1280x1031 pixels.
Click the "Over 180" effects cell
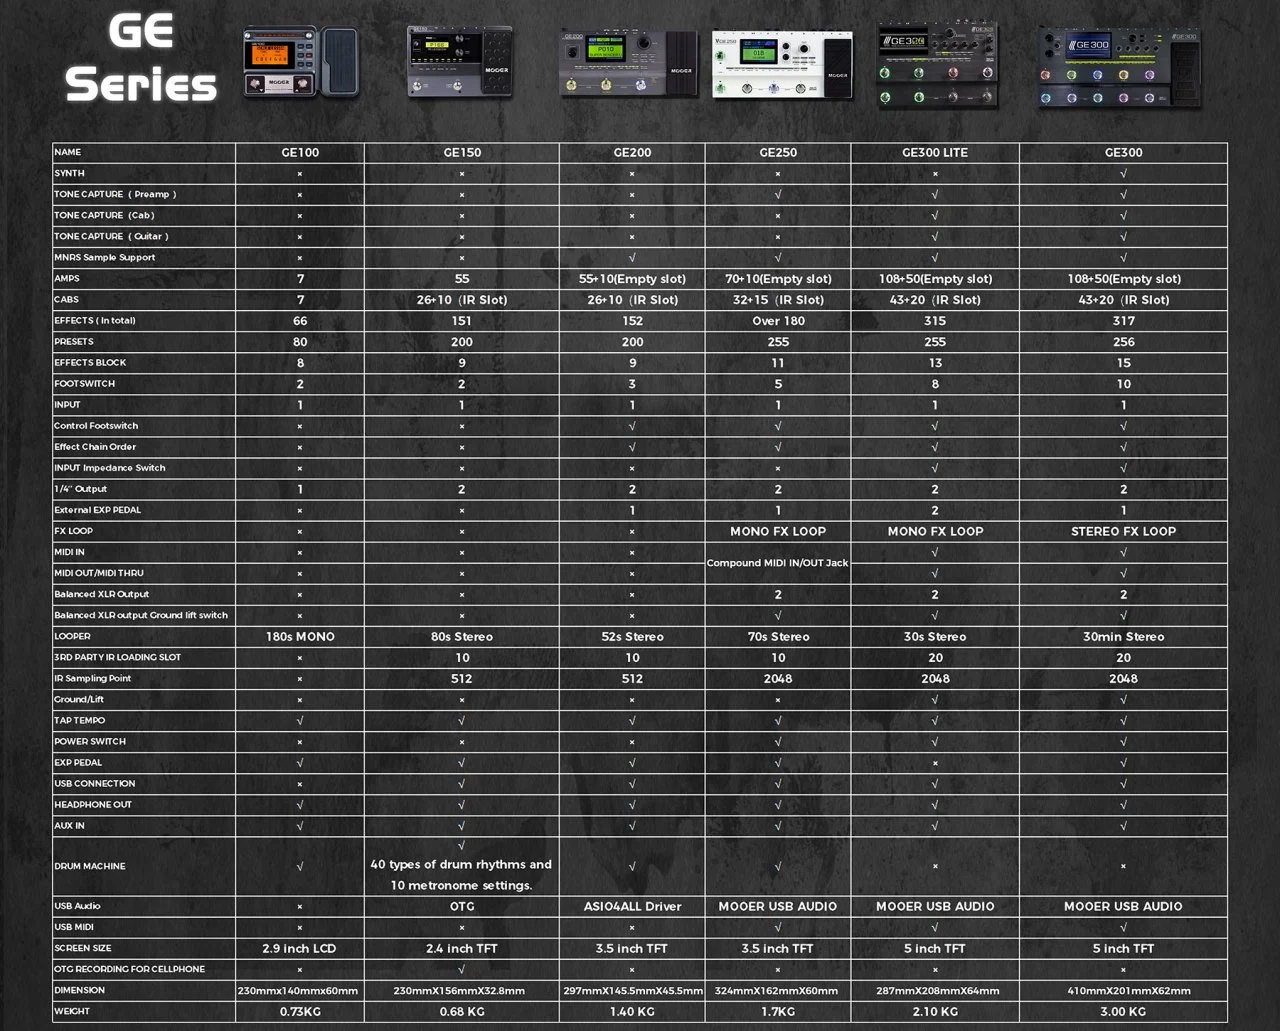(x=778, y=321)
